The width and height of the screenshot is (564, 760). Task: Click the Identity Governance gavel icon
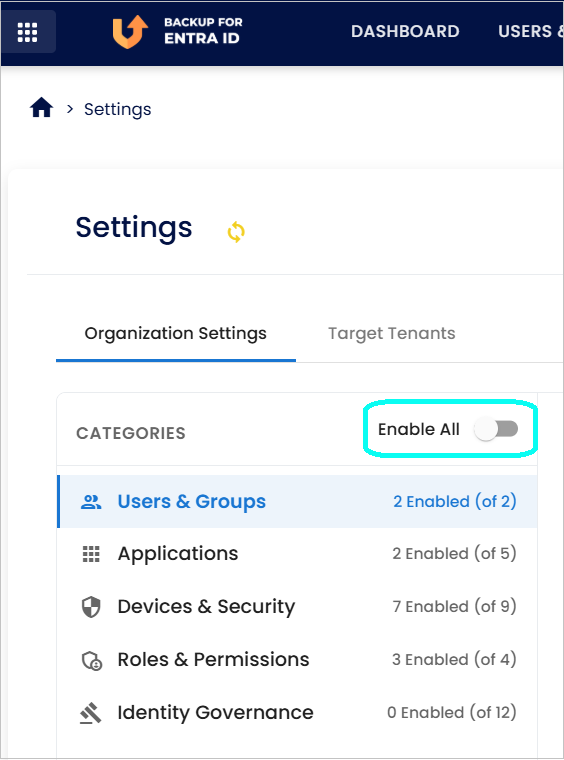click(91, 713)
